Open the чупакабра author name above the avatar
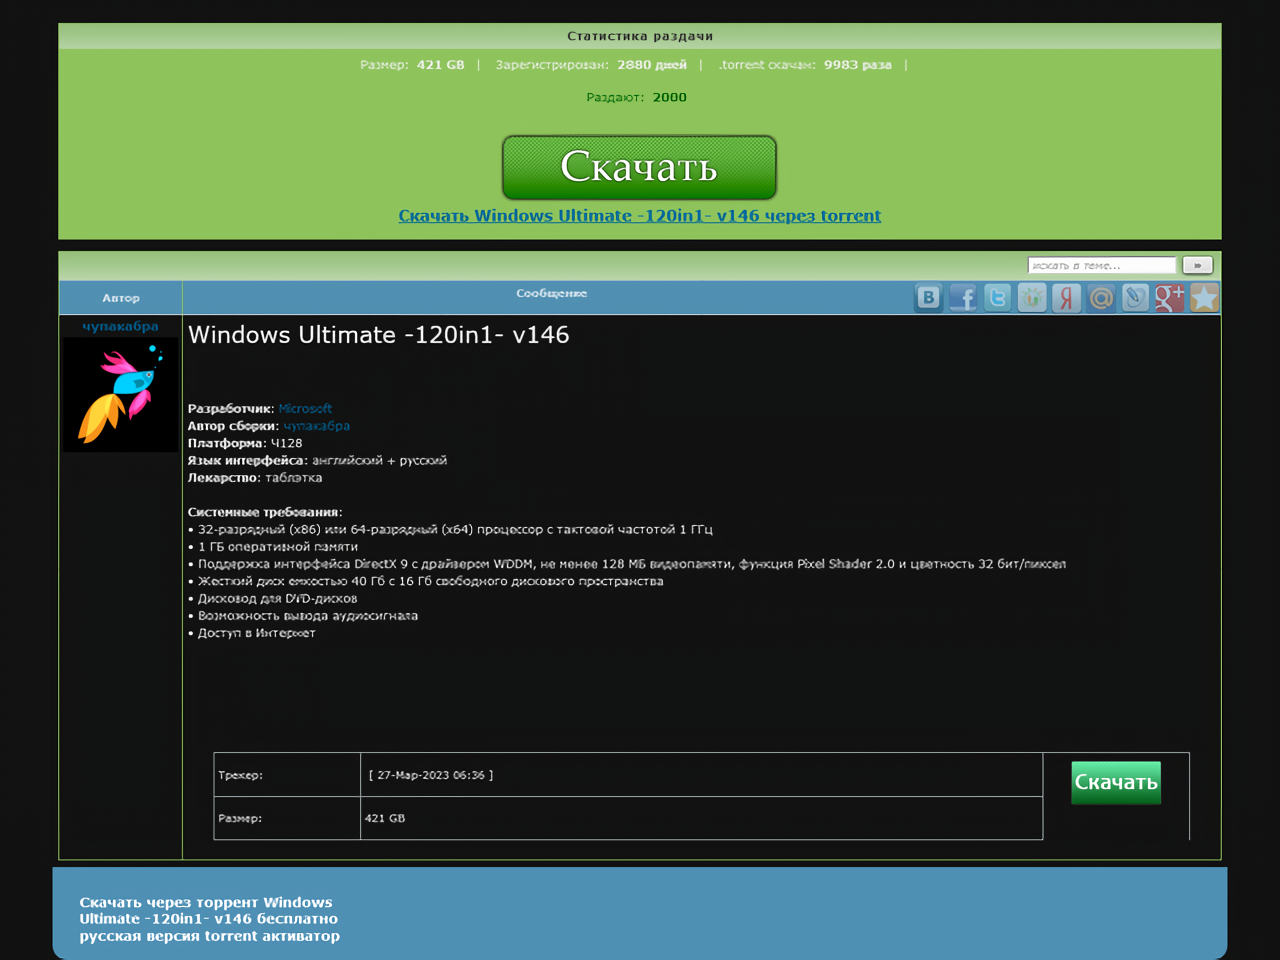1280x960 pixels. tap(120, 326)
